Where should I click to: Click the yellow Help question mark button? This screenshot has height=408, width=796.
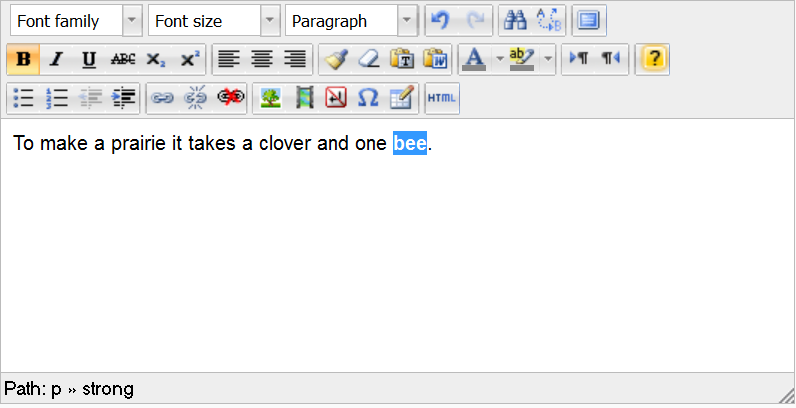point(653,59)
